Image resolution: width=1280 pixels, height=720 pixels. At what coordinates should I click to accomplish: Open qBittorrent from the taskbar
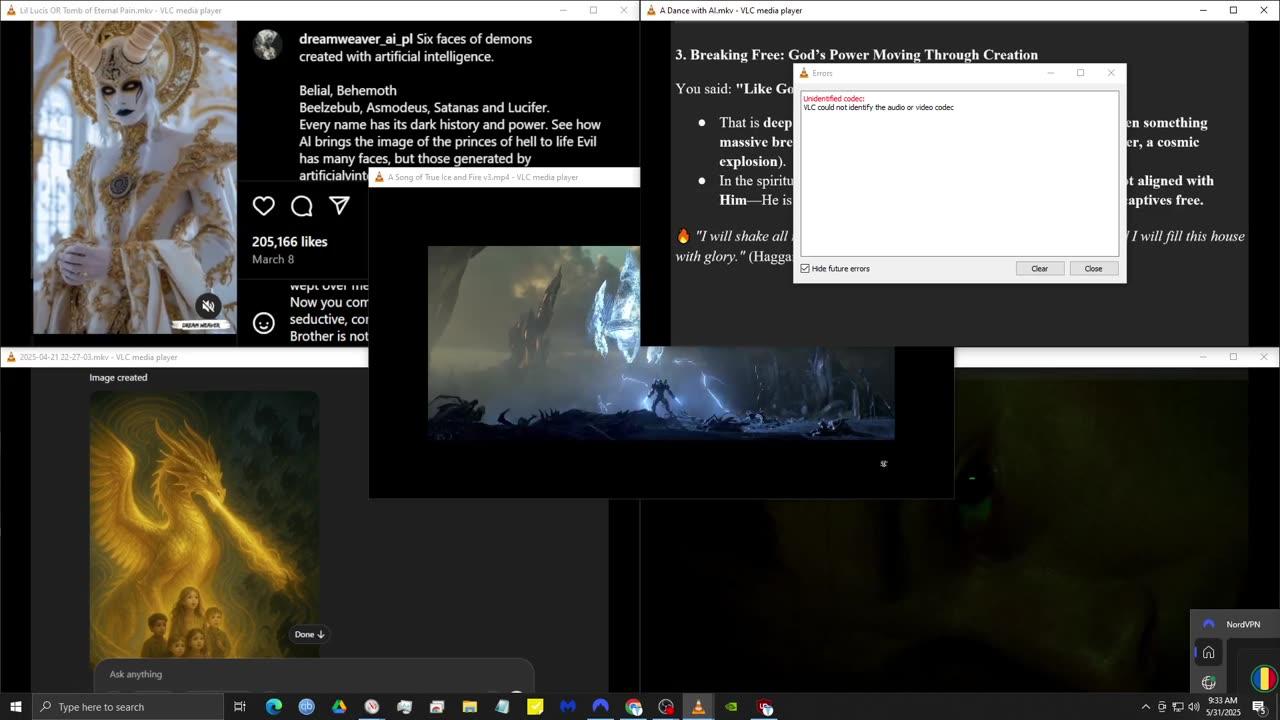[306, 707]
